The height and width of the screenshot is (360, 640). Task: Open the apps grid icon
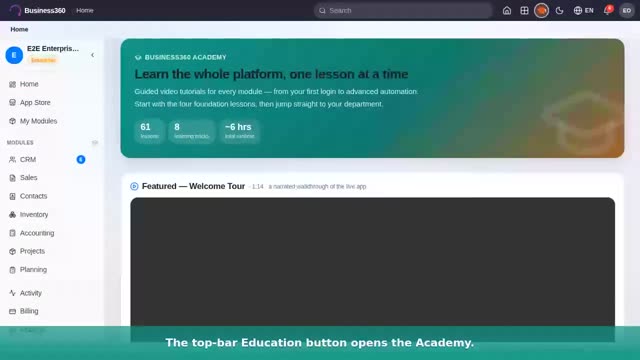coord(524,11)
